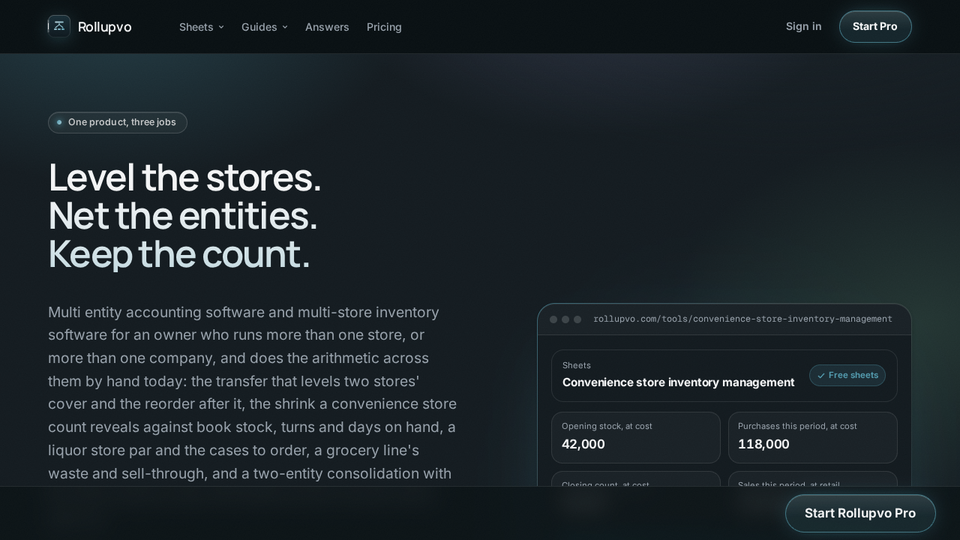Click the 'Keep the count.' headline line
The height and width of the screenshot is (540, 960).
click(179, 254)
